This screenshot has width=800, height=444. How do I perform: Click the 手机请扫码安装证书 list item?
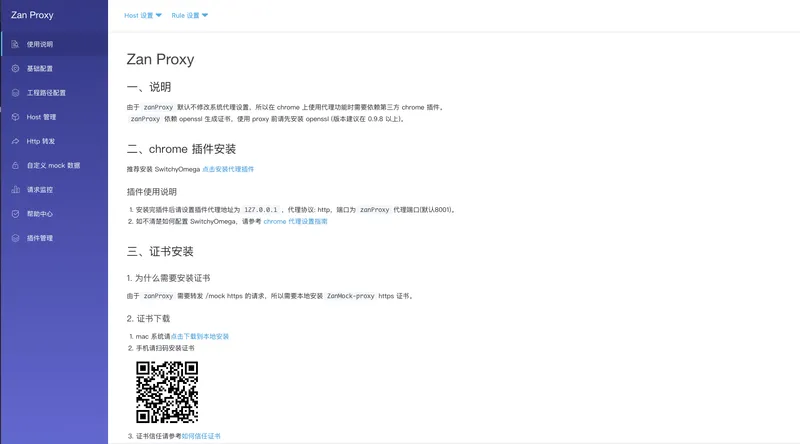(165, 348)
